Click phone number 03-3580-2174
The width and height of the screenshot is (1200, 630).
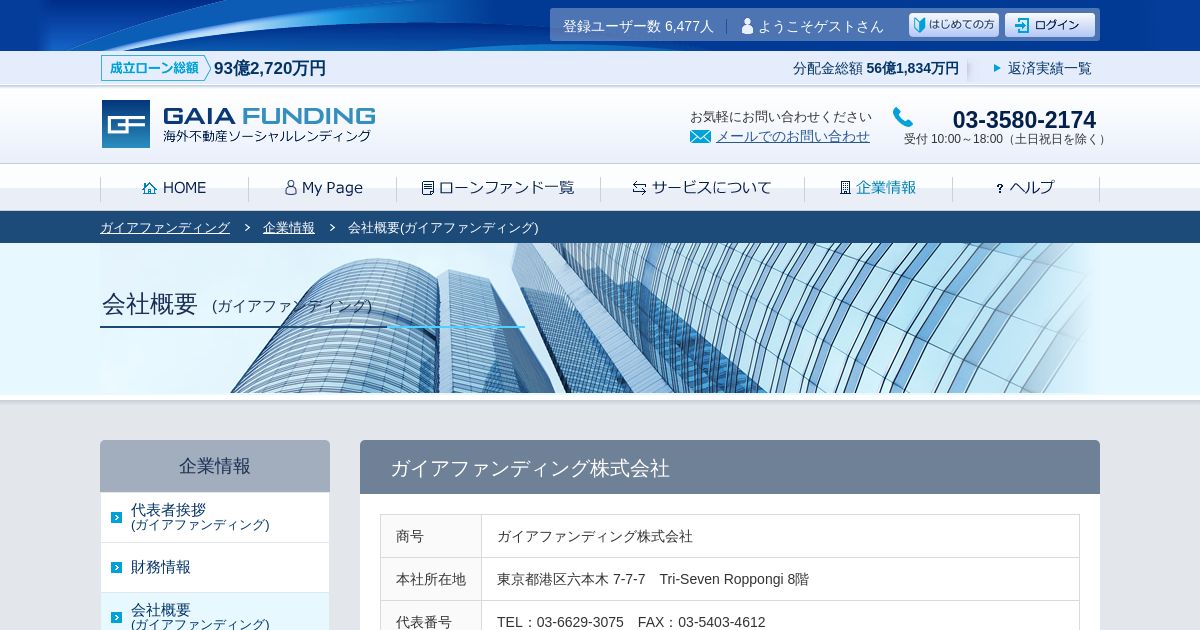(x=1024, y=120)
